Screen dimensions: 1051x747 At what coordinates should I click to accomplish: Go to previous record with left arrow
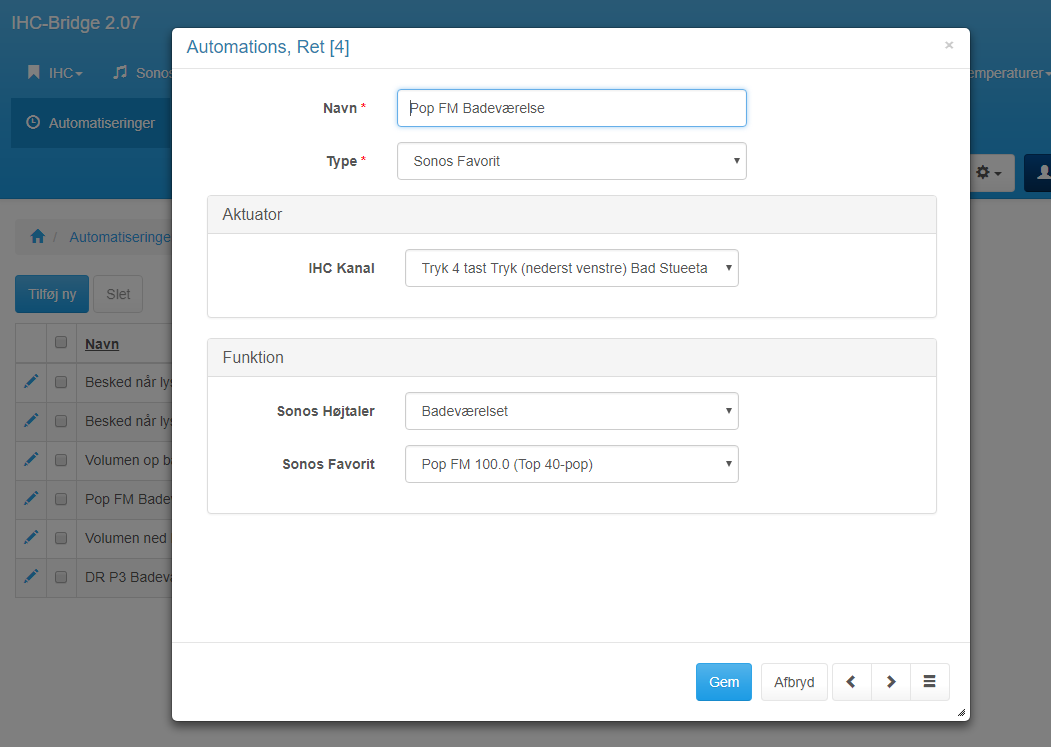pos(851,682)
